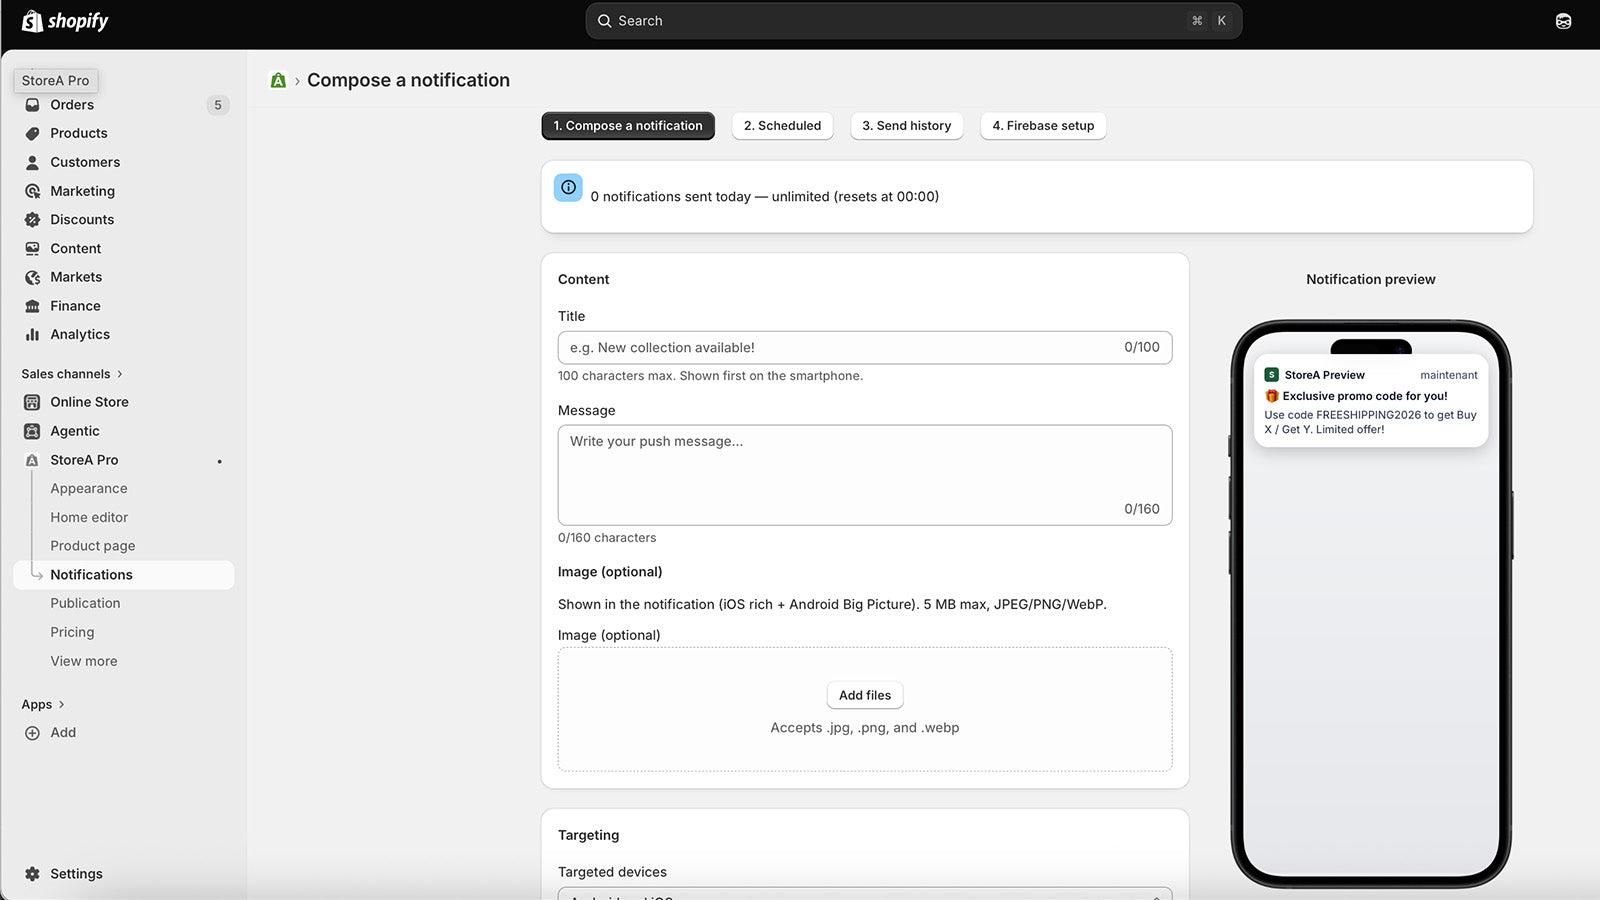Click the Marketing target icon

pos(32,191)
